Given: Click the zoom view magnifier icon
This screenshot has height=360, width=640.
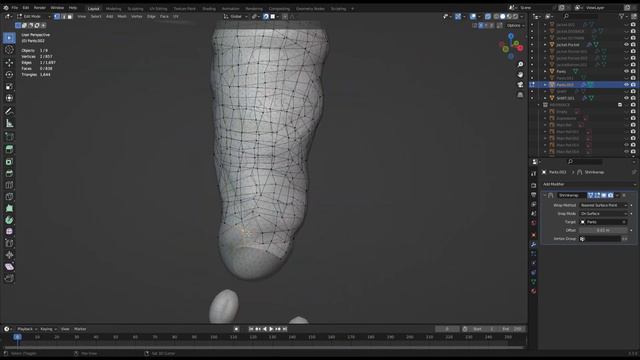Looking at the screenshot, I should (x=520, y=64).
